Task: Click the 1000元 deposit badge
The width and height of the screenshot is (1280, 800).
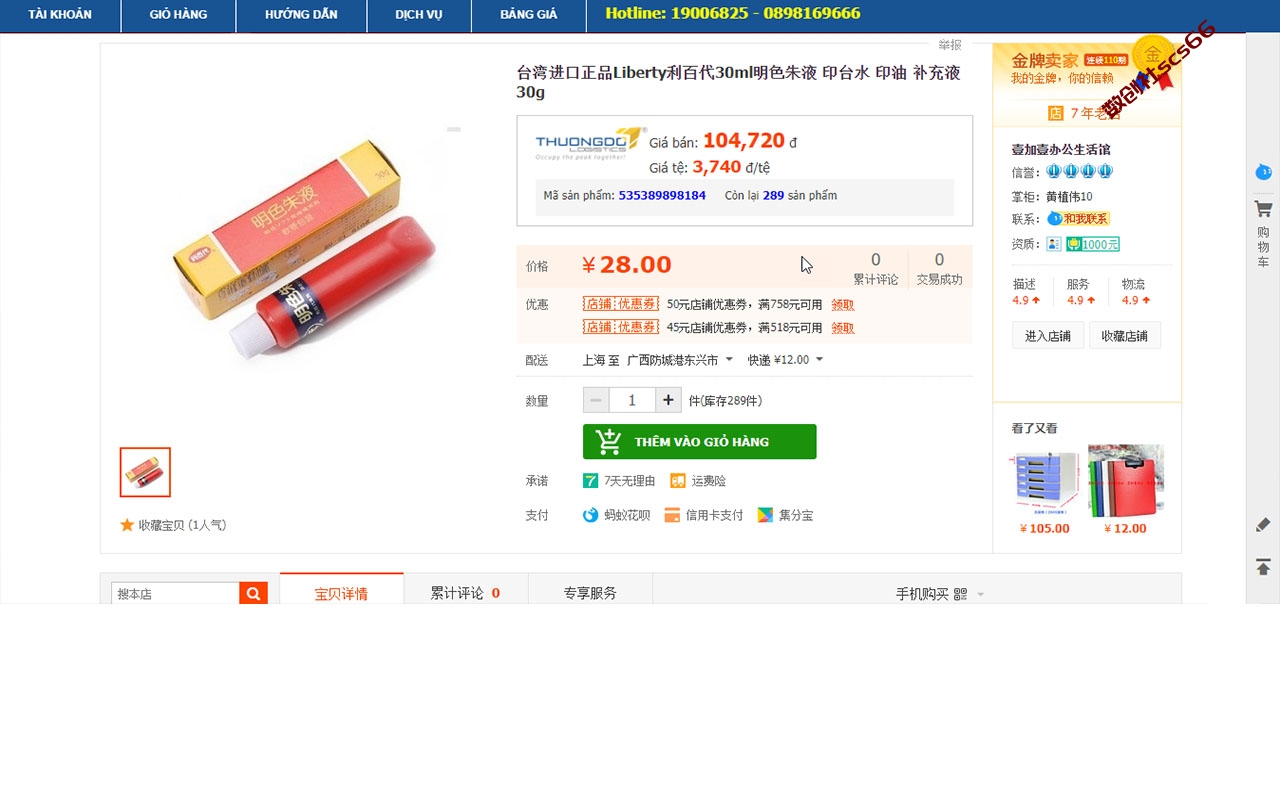Action: [x=1093, y=244]
